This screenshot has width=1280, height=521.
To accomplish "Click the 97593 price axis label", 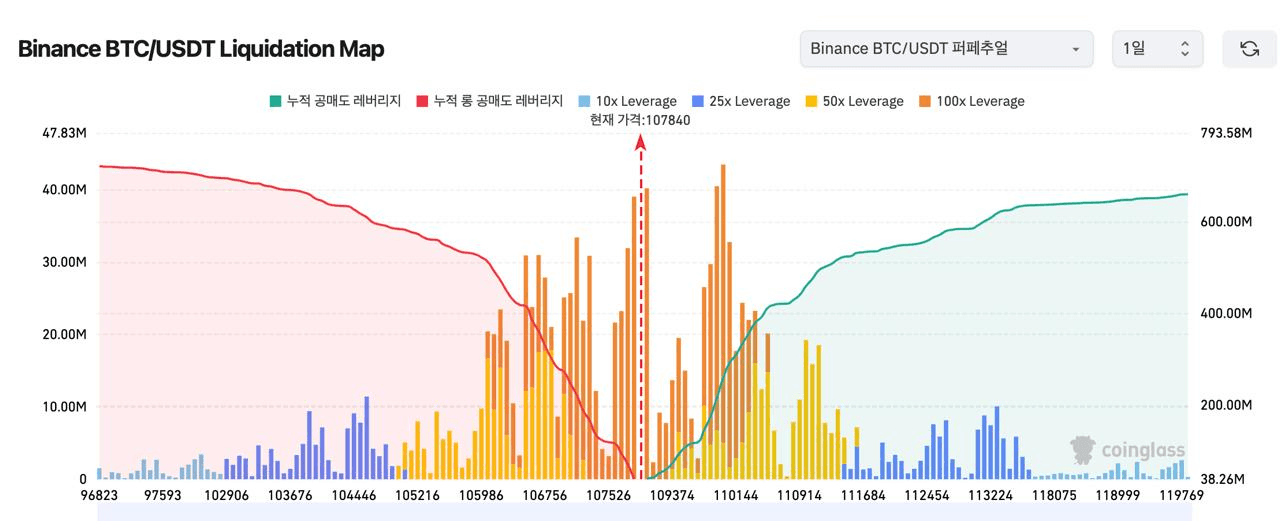I will (x=163, y=495).
